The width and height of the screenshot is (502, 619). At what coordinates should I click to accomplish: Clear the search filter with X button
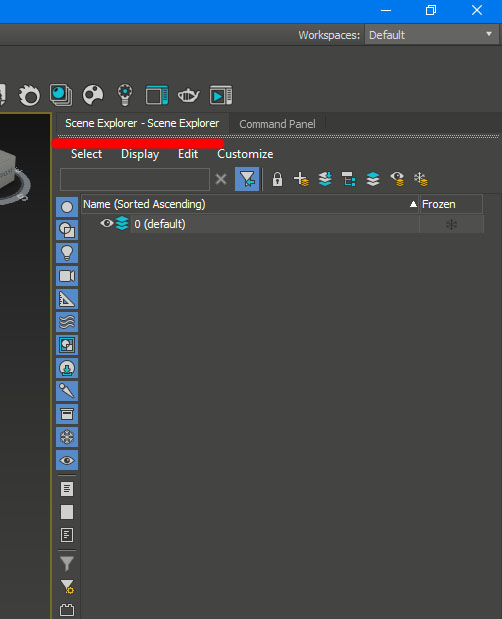pos(221,179)
